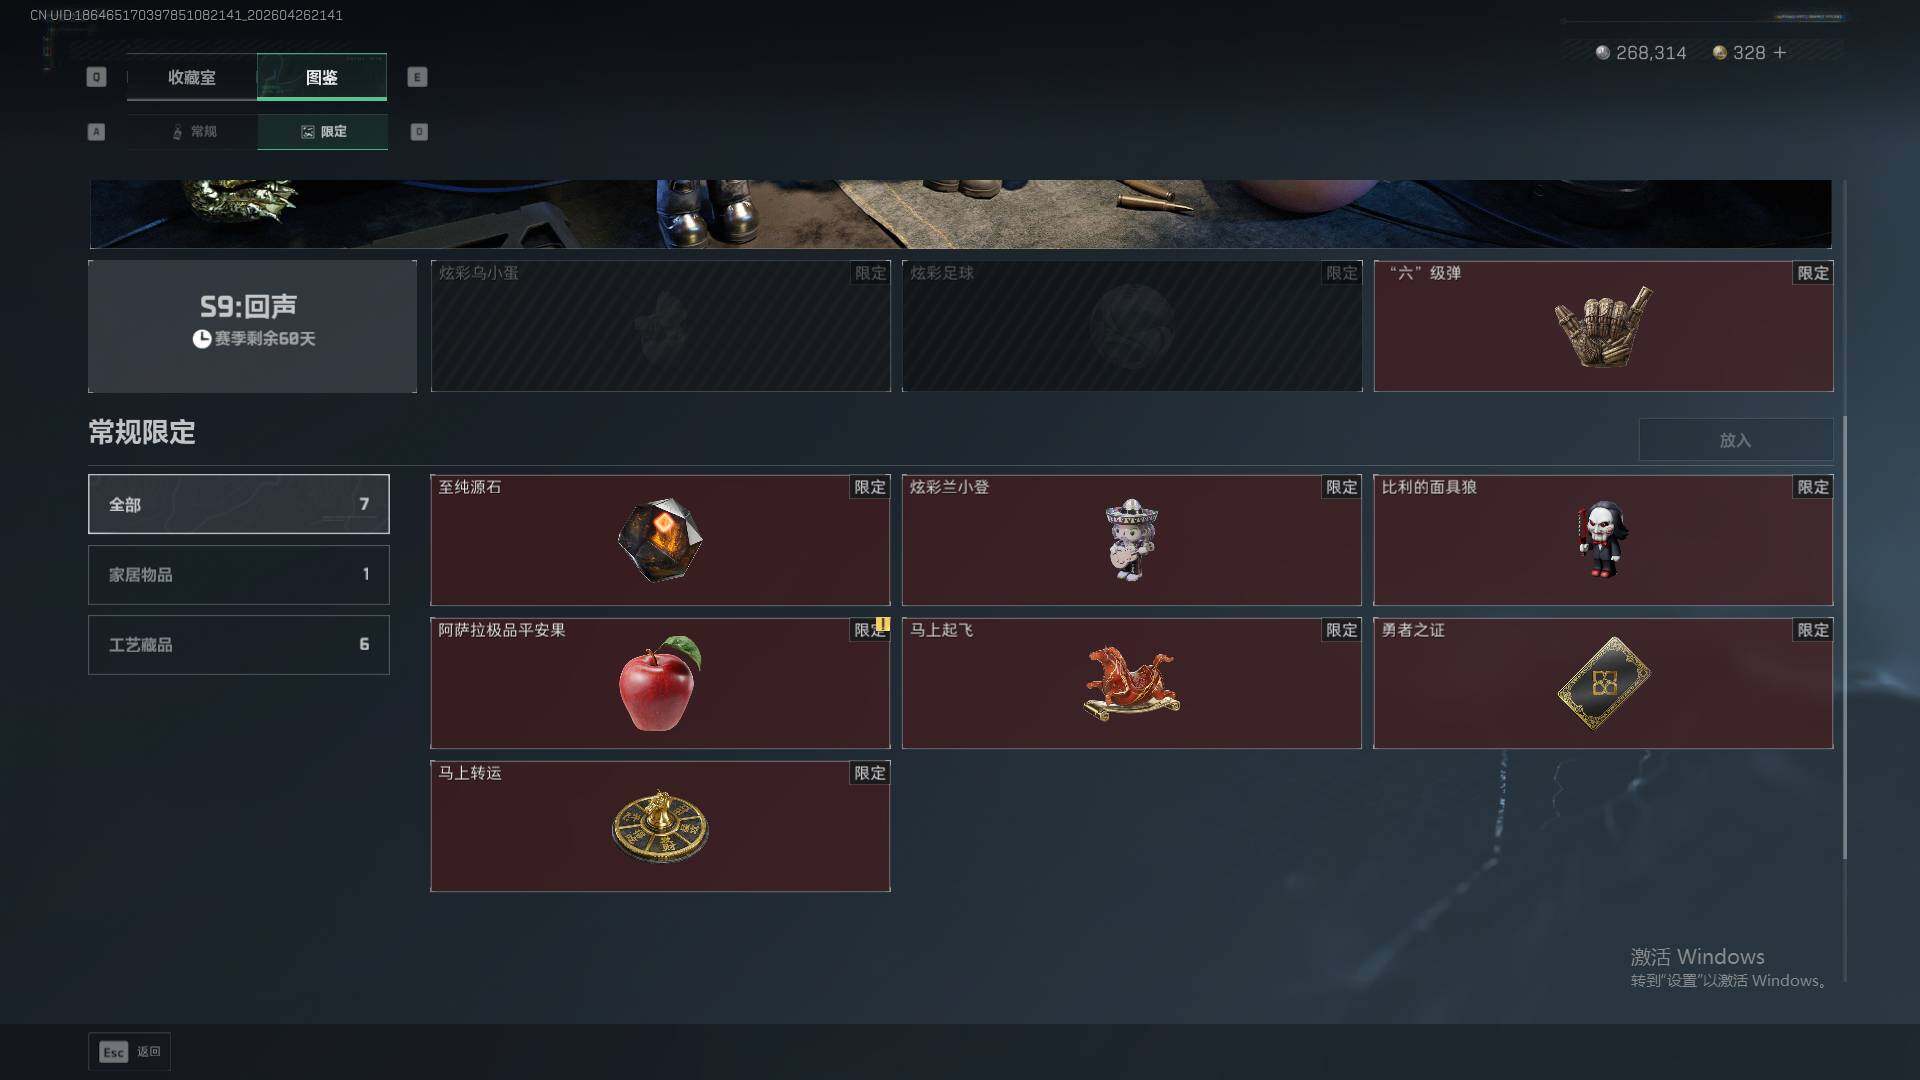
Task: Click the 马上起飞 rocking horse icon
Action: tap(1131, 683)
